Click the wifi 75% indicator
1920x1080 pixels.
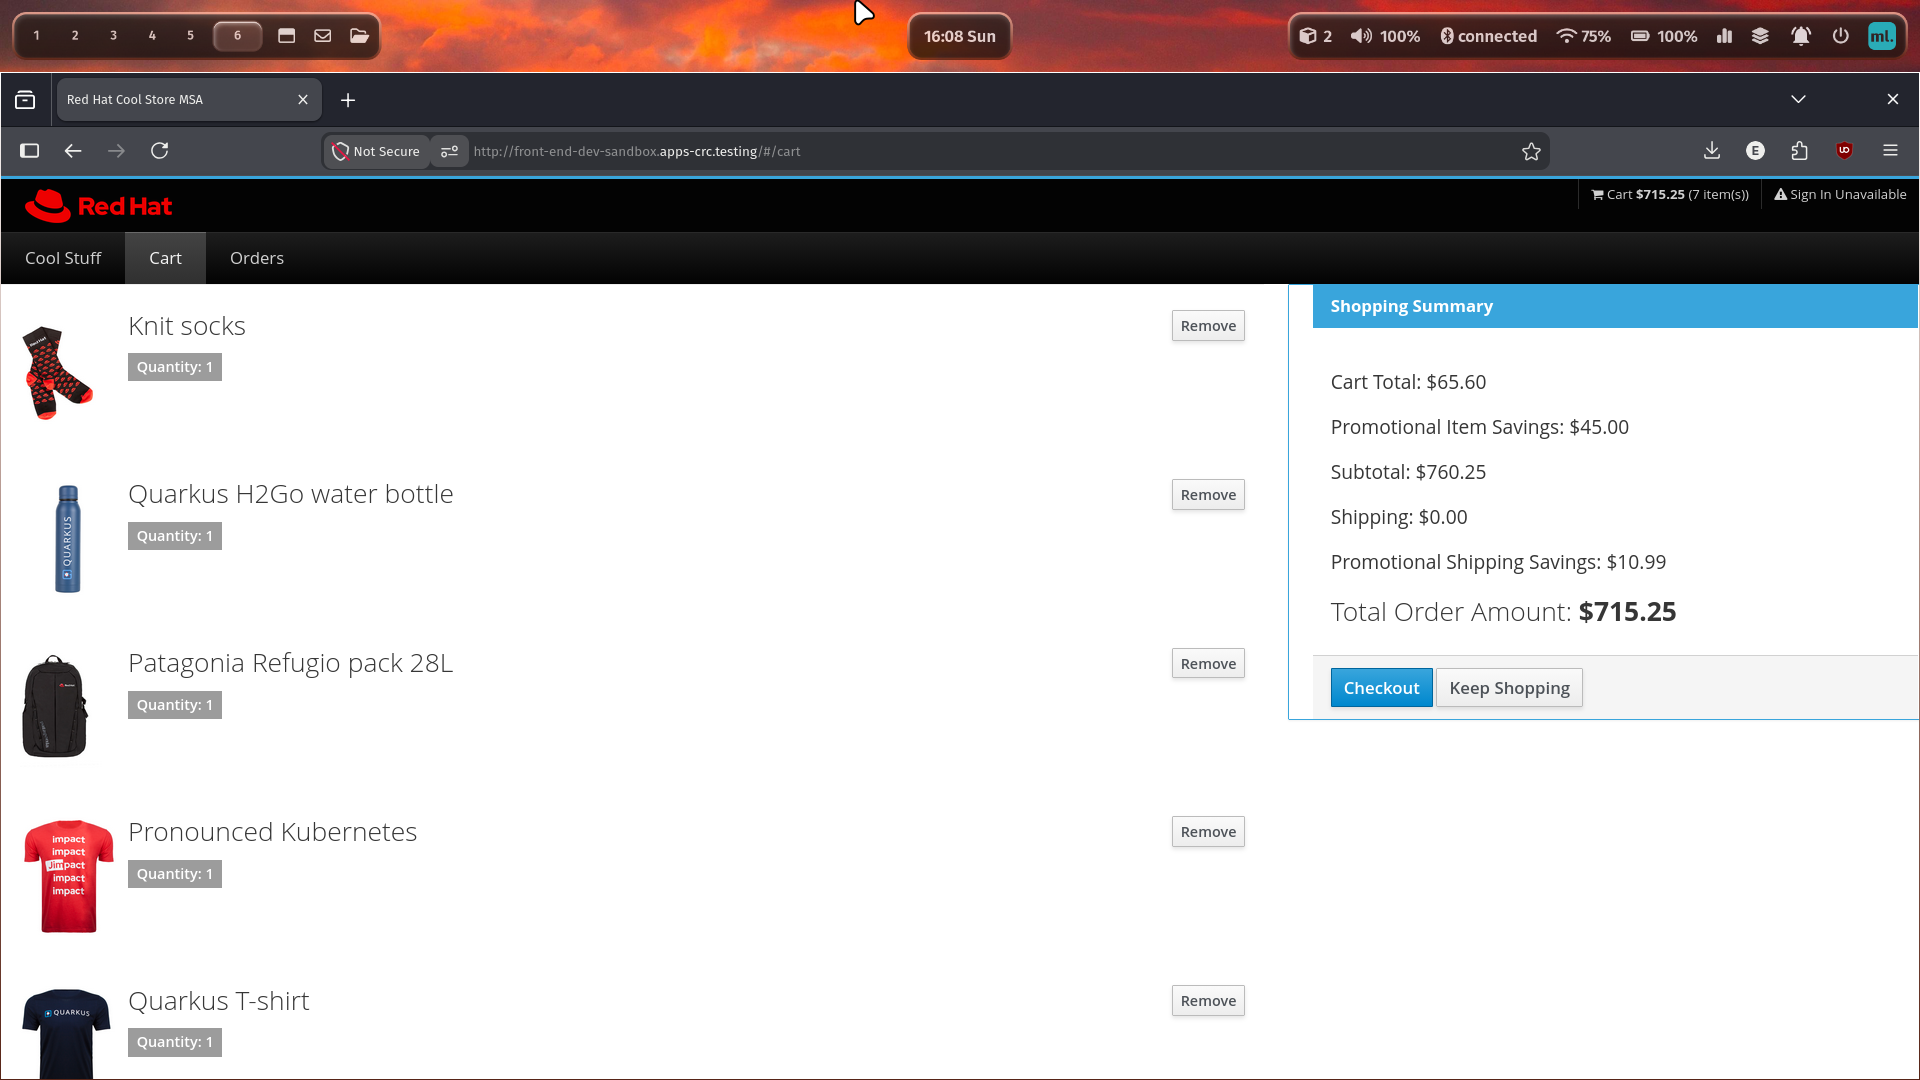tap(1583, 36)
